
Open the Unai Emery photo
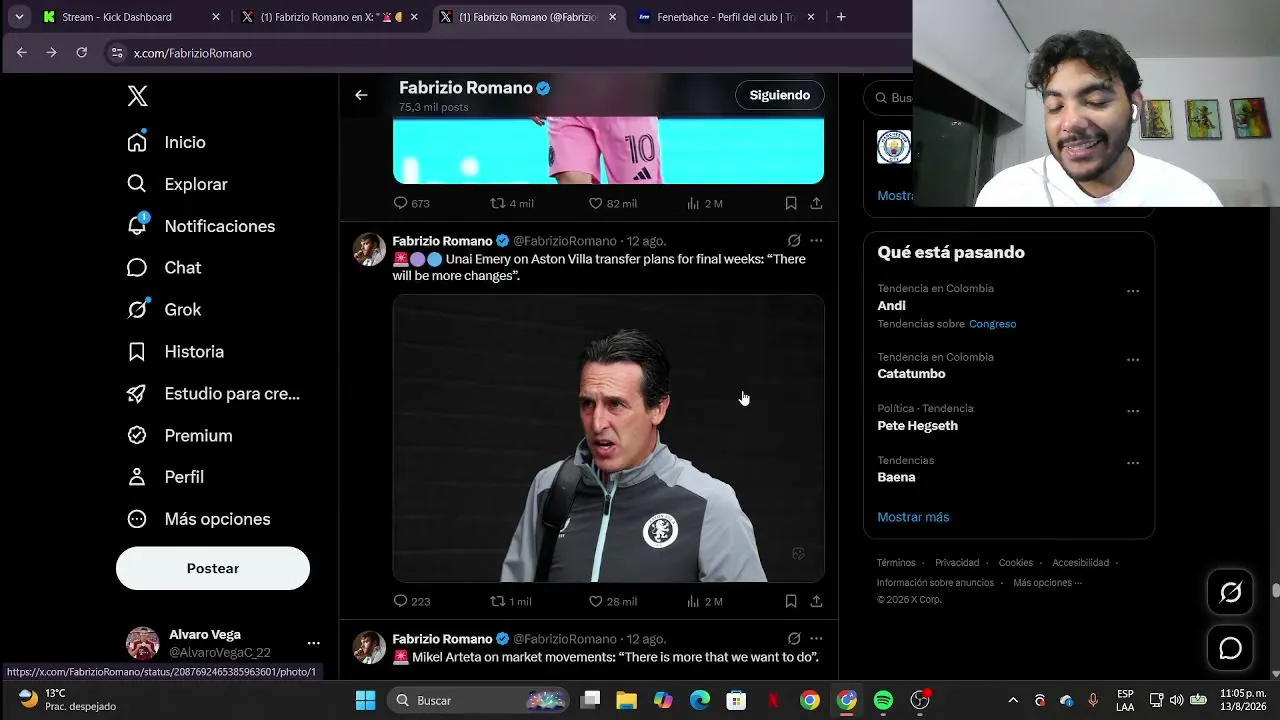(608, 438)
